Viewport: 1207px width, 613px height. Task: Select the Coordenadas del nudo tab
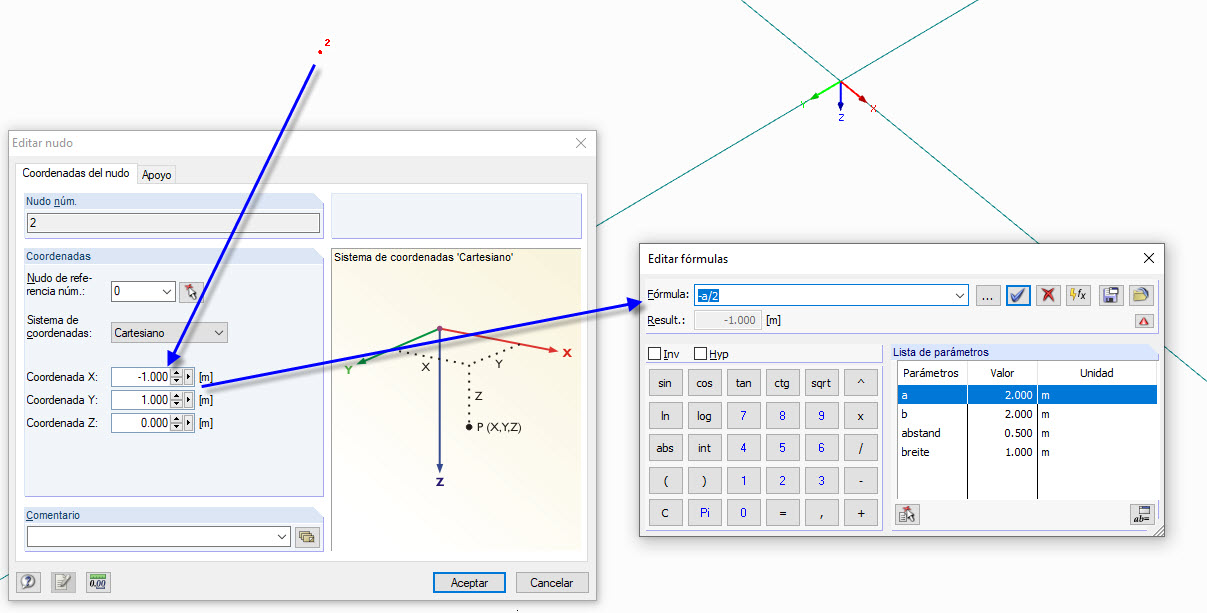pyautogui.click(x=76, y=173)
